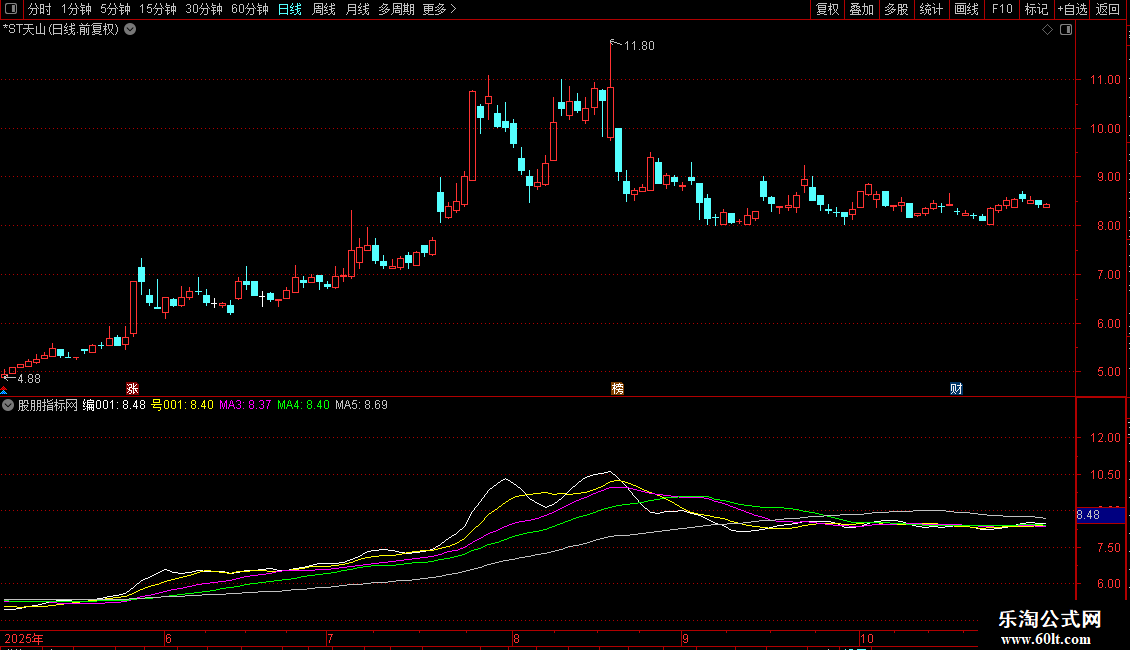Click the 11.80 high price annotation
The height and width of the screenshot is (650, 1130).
point(638,46)
